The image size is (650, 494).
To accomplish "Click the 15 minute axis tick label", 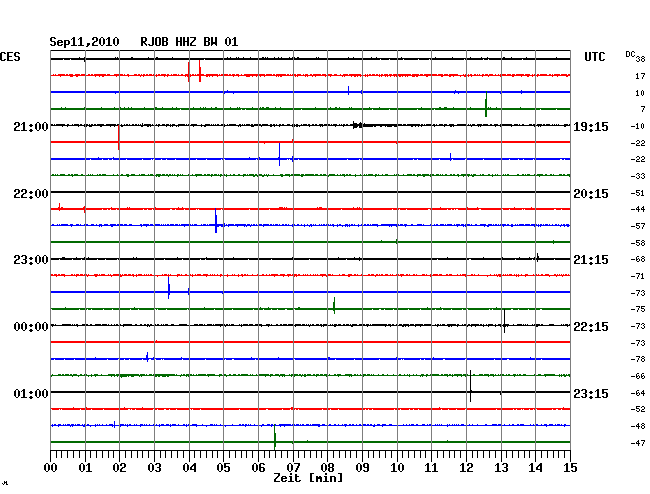I will (x=570, y=468).
